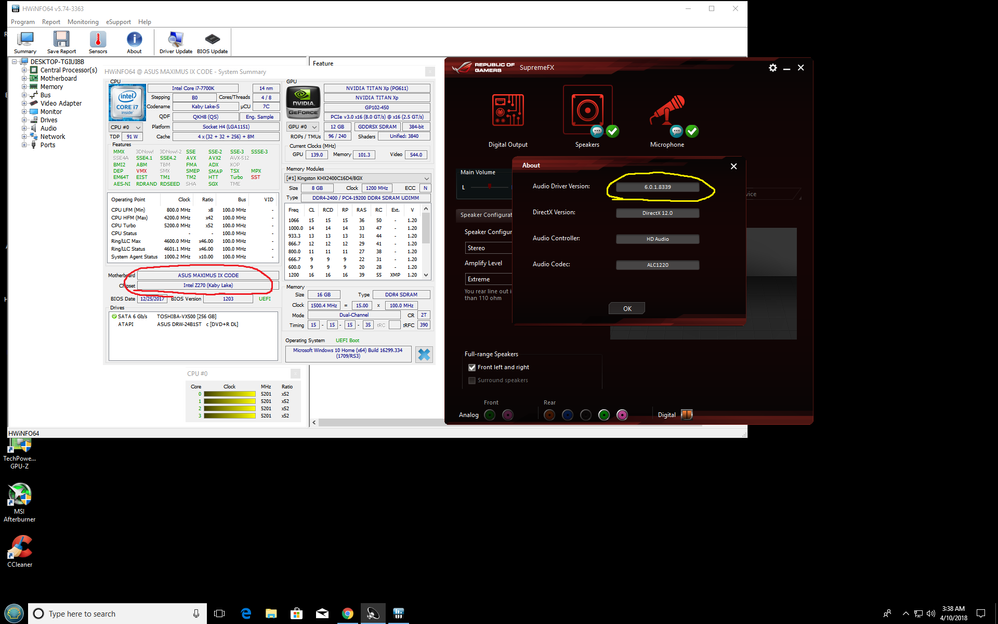This screenshot has height=624, width=998.
Task: Click the pink Rear analog jack
Action: tap(622, 415)
